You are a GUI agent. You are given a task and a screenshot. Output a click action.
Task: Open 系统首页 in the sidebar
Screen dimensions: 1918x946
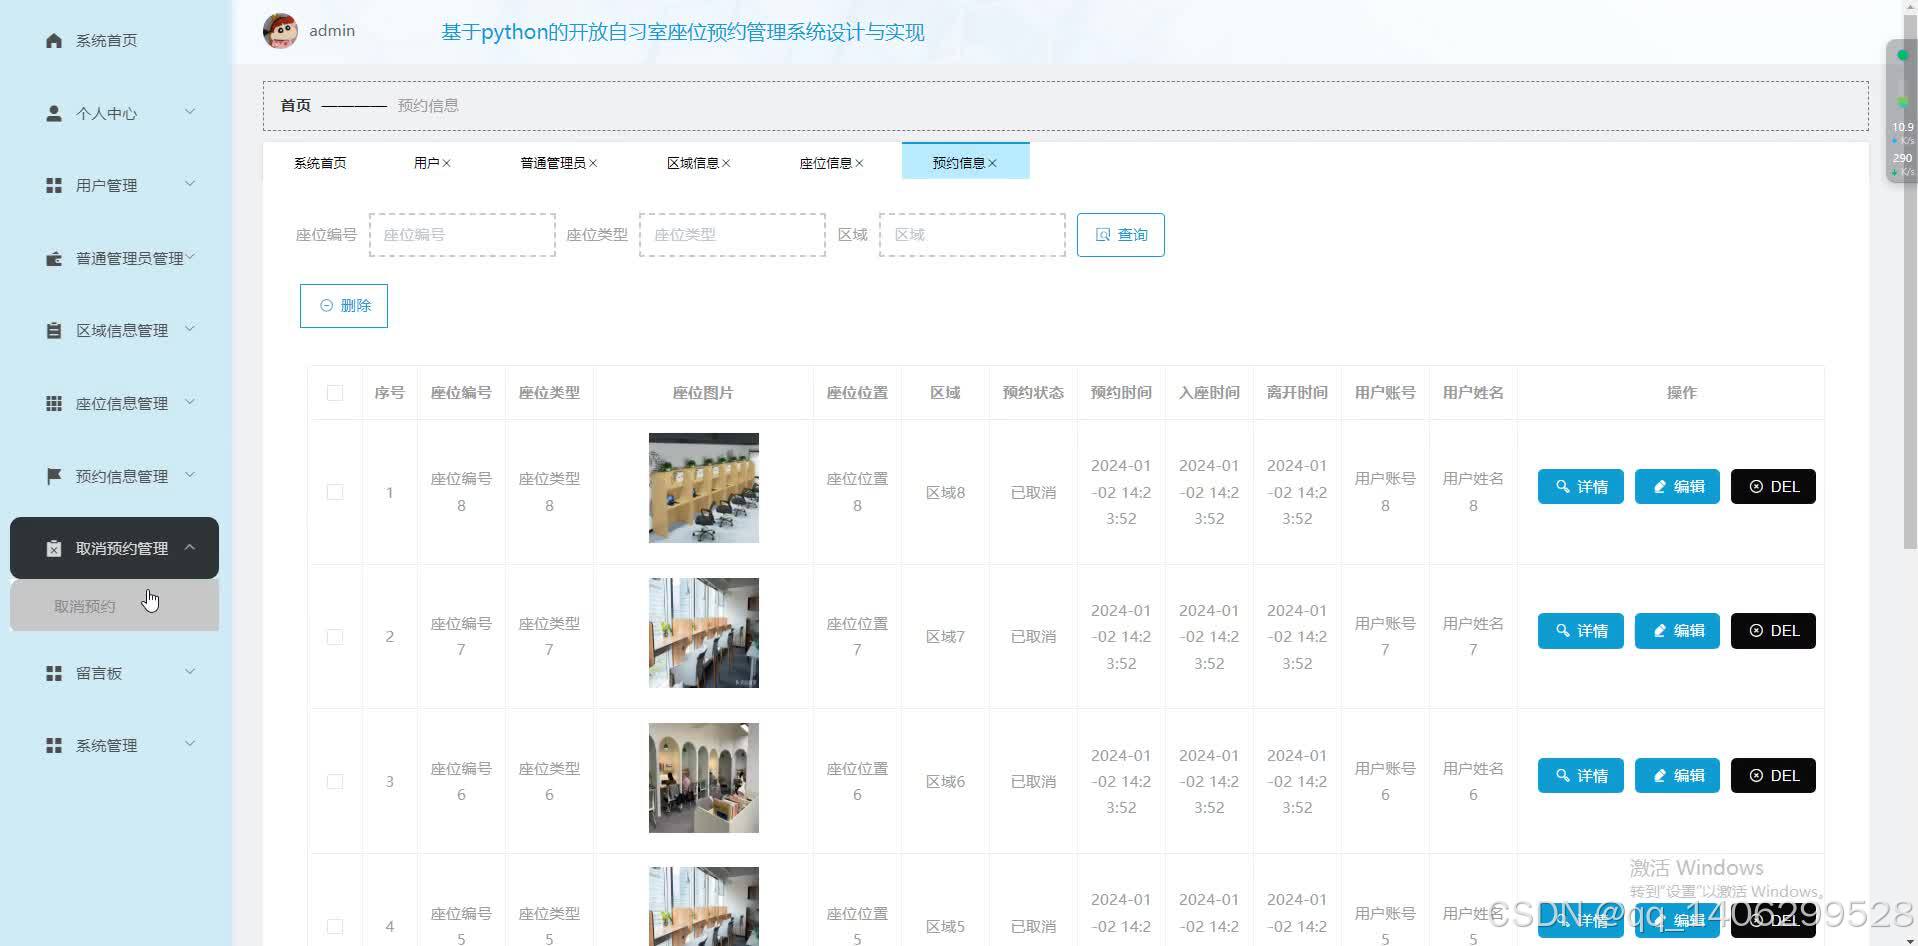[106, 41]
